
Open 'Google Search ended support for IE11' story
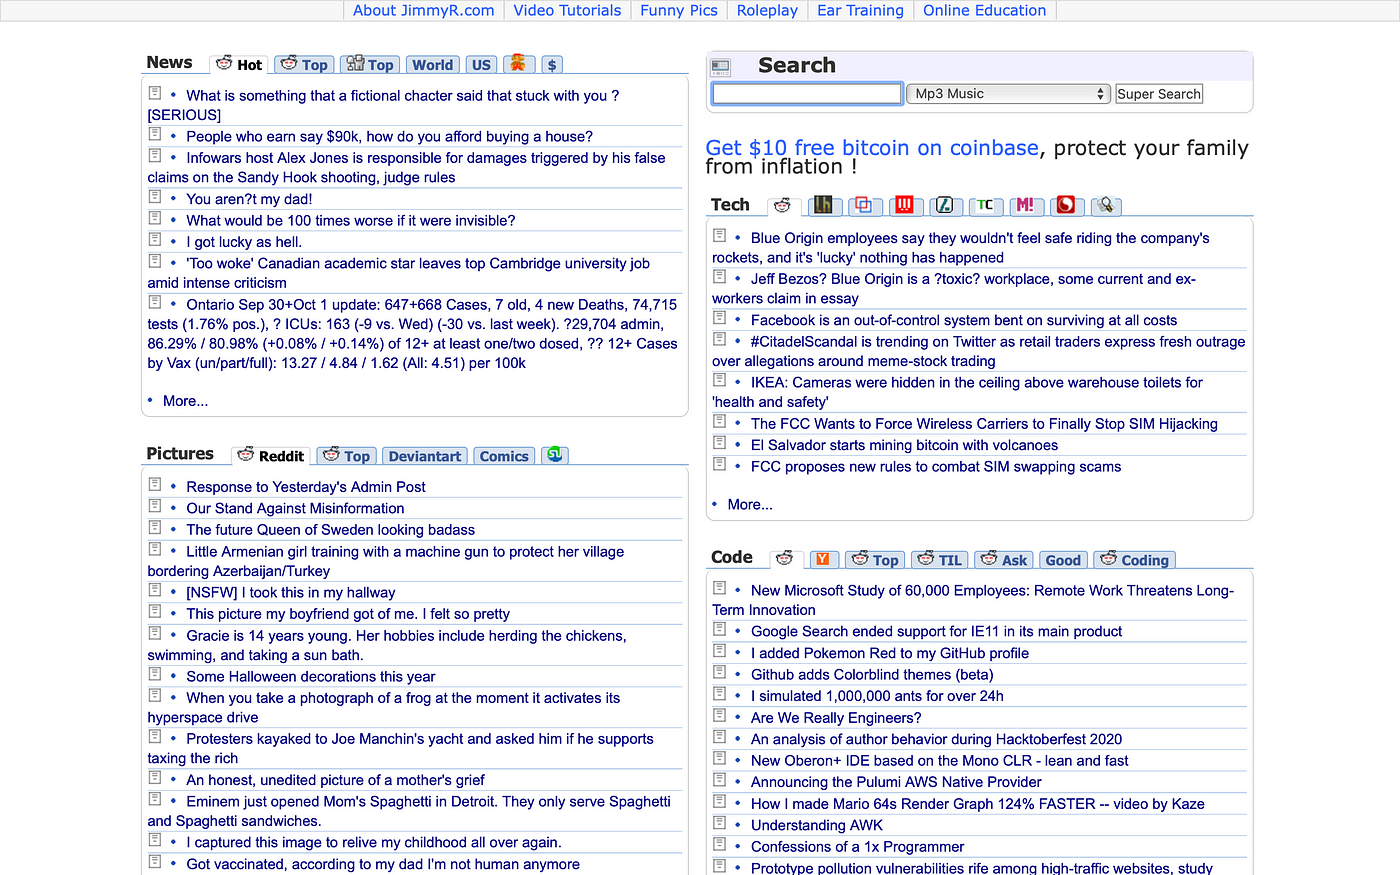coord(936,632)
